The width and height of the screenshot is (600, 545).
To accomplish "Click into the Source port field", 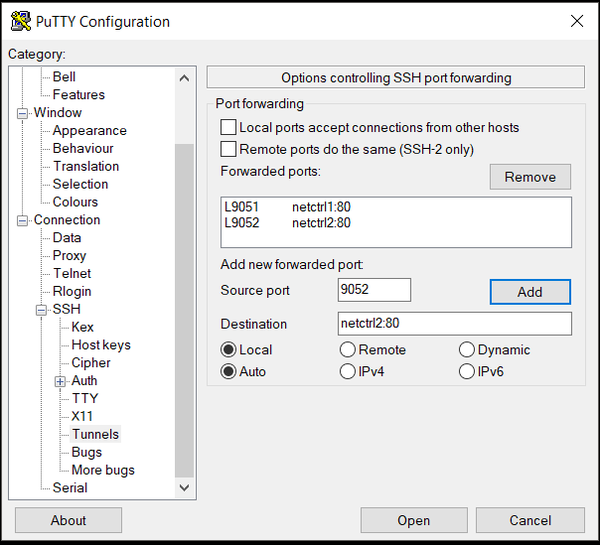I will 374,290.
